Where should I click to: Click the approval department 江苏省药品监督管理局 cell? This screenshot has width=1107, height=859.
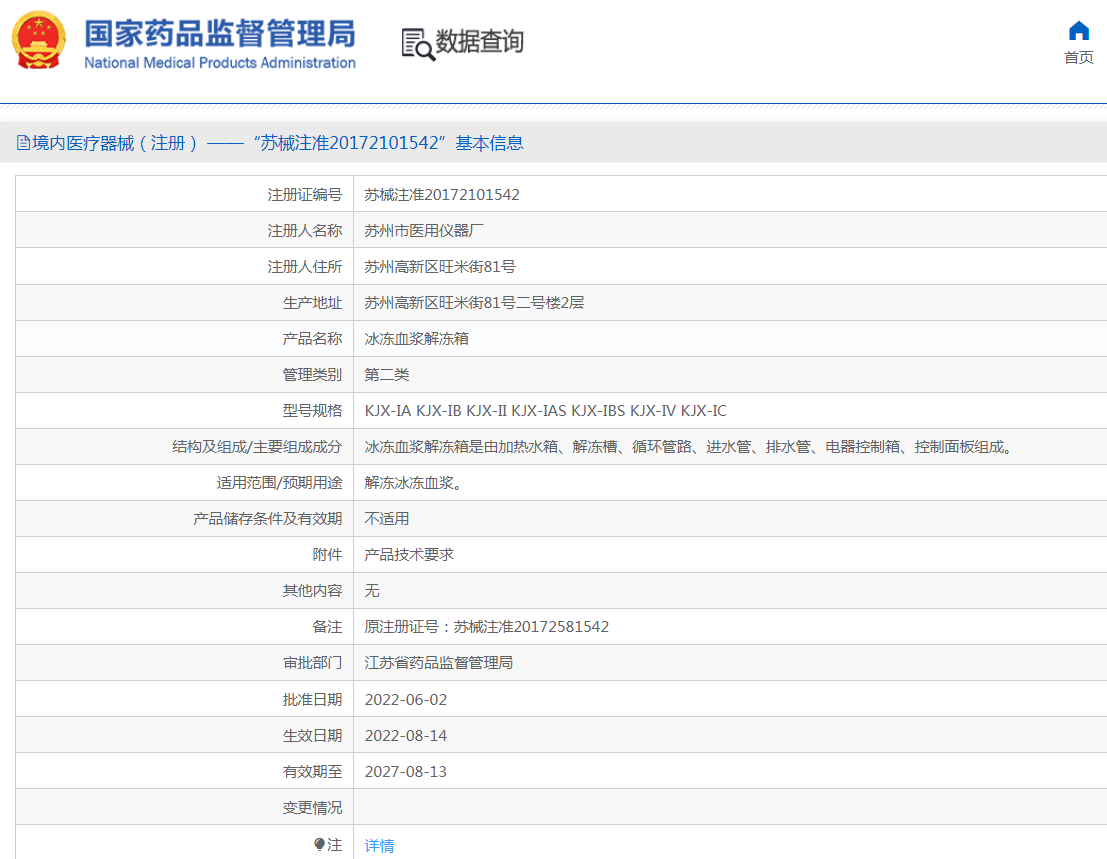coord(437,662)
